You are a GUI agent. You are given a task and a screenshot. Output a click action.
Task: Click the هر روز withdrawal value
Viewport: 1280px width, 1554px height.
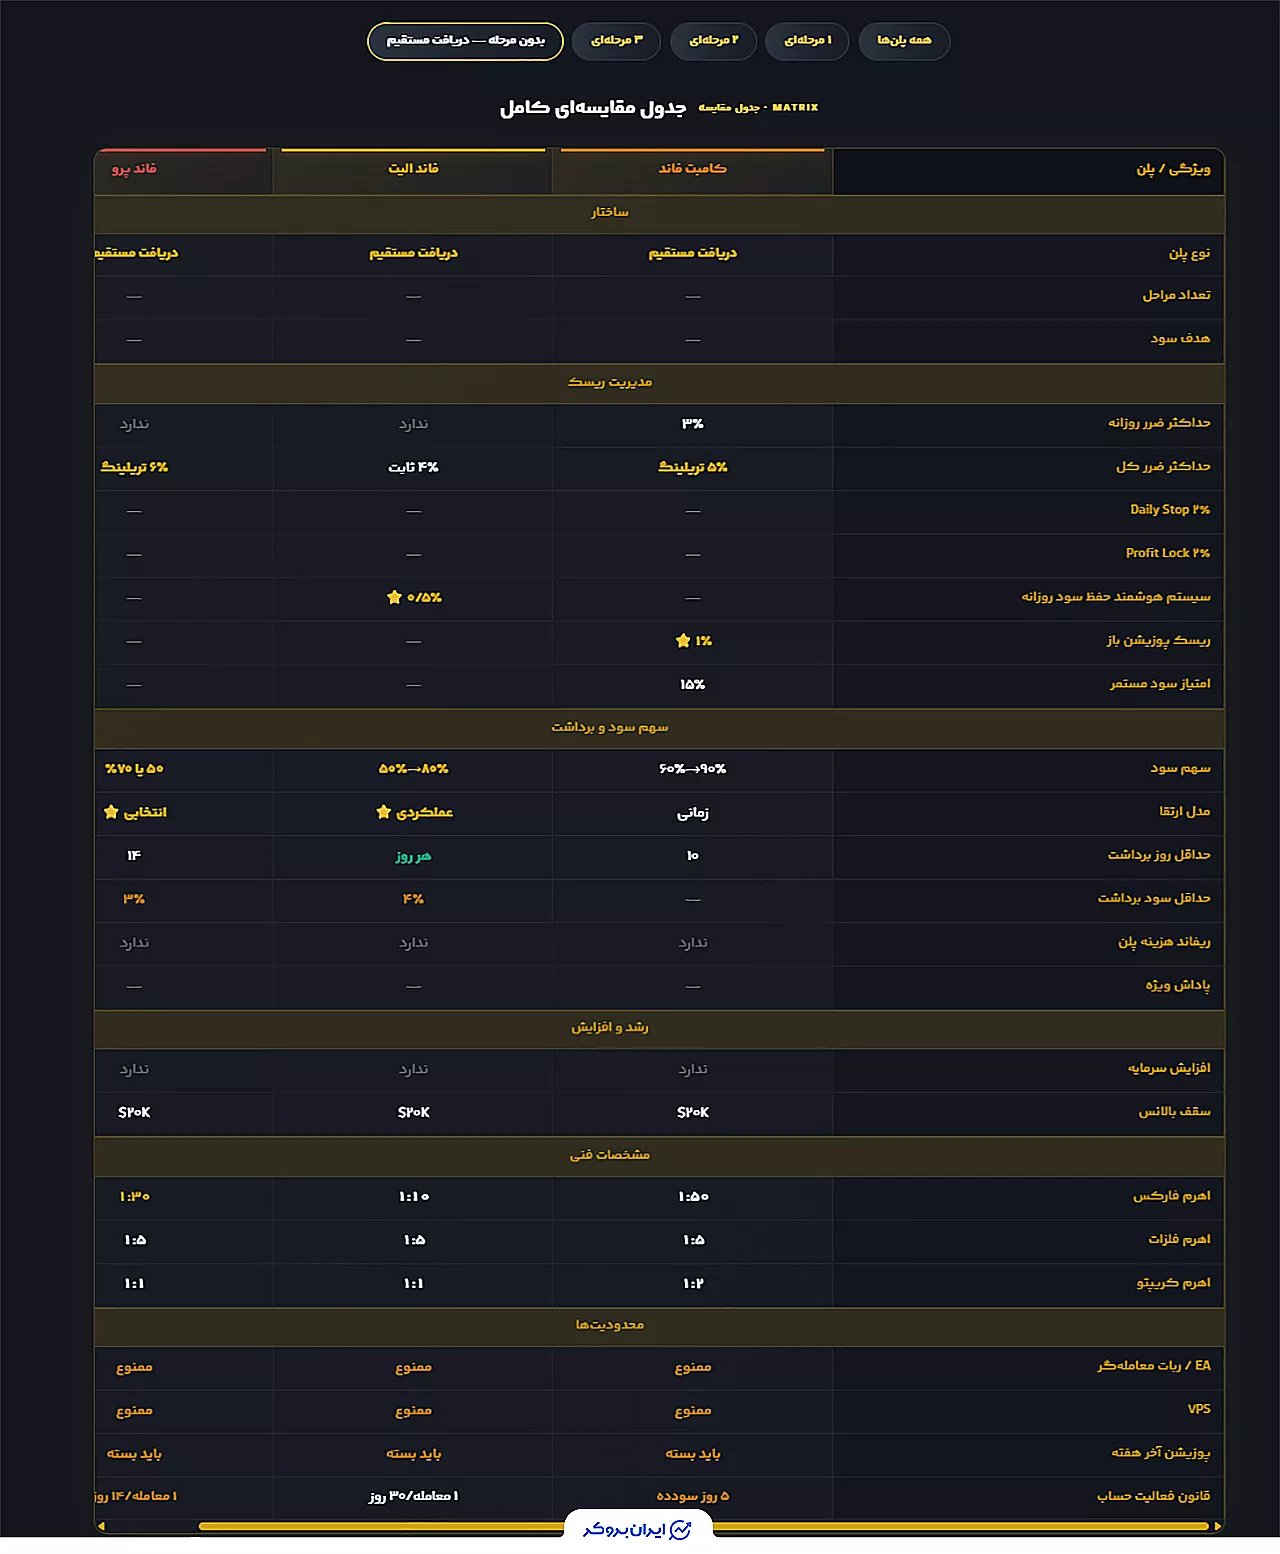(413, 857)
